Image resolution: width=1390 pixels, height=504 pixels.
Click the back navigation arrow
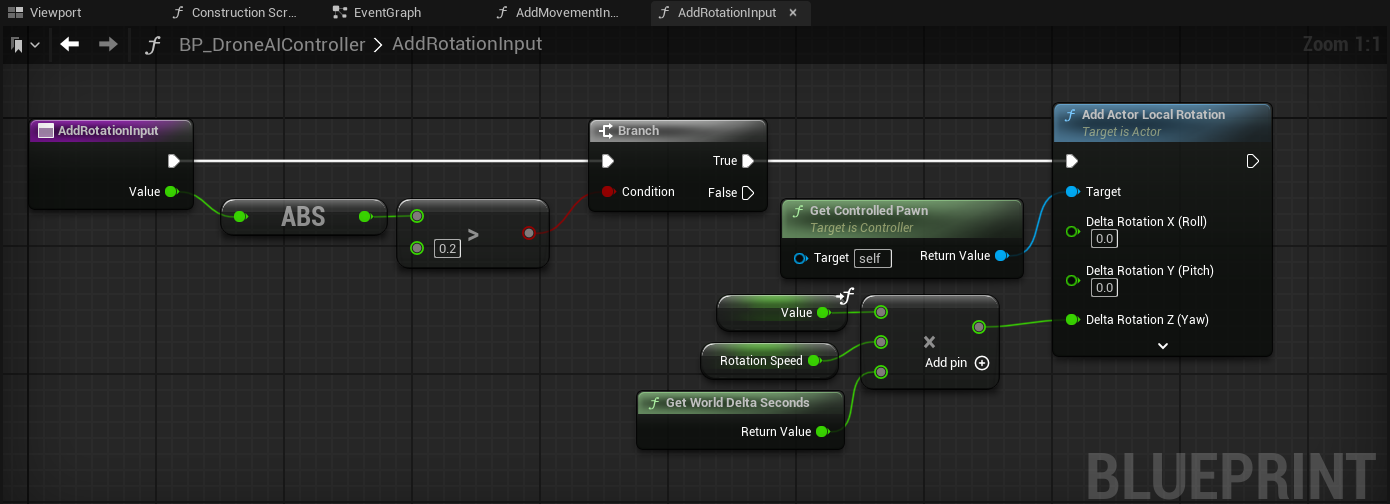69,44
